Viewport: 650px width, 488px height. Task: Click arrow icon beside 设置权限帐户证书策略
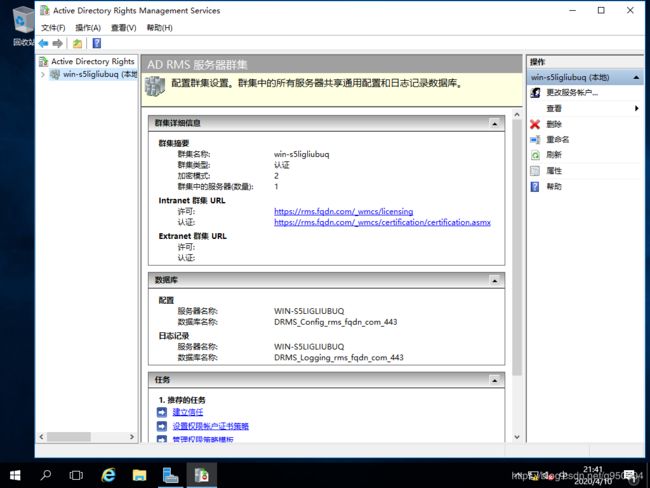[x=162, y=426]
